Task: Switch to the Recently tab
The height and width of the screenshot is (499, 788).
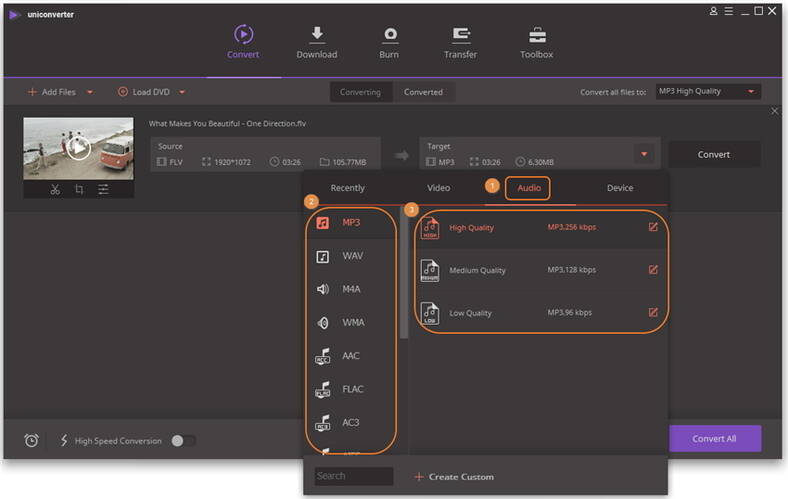Action: click(348, 188)
